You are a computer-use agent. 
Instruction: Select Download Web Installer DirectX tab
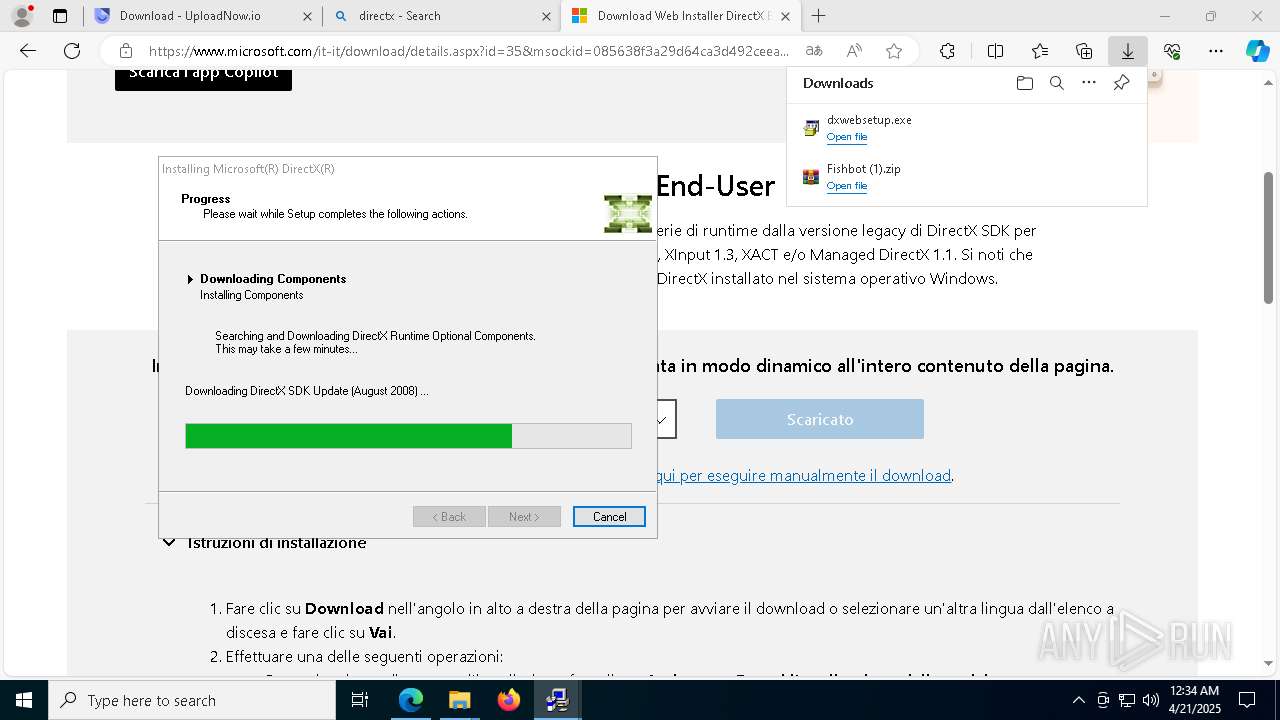[681, 16]
